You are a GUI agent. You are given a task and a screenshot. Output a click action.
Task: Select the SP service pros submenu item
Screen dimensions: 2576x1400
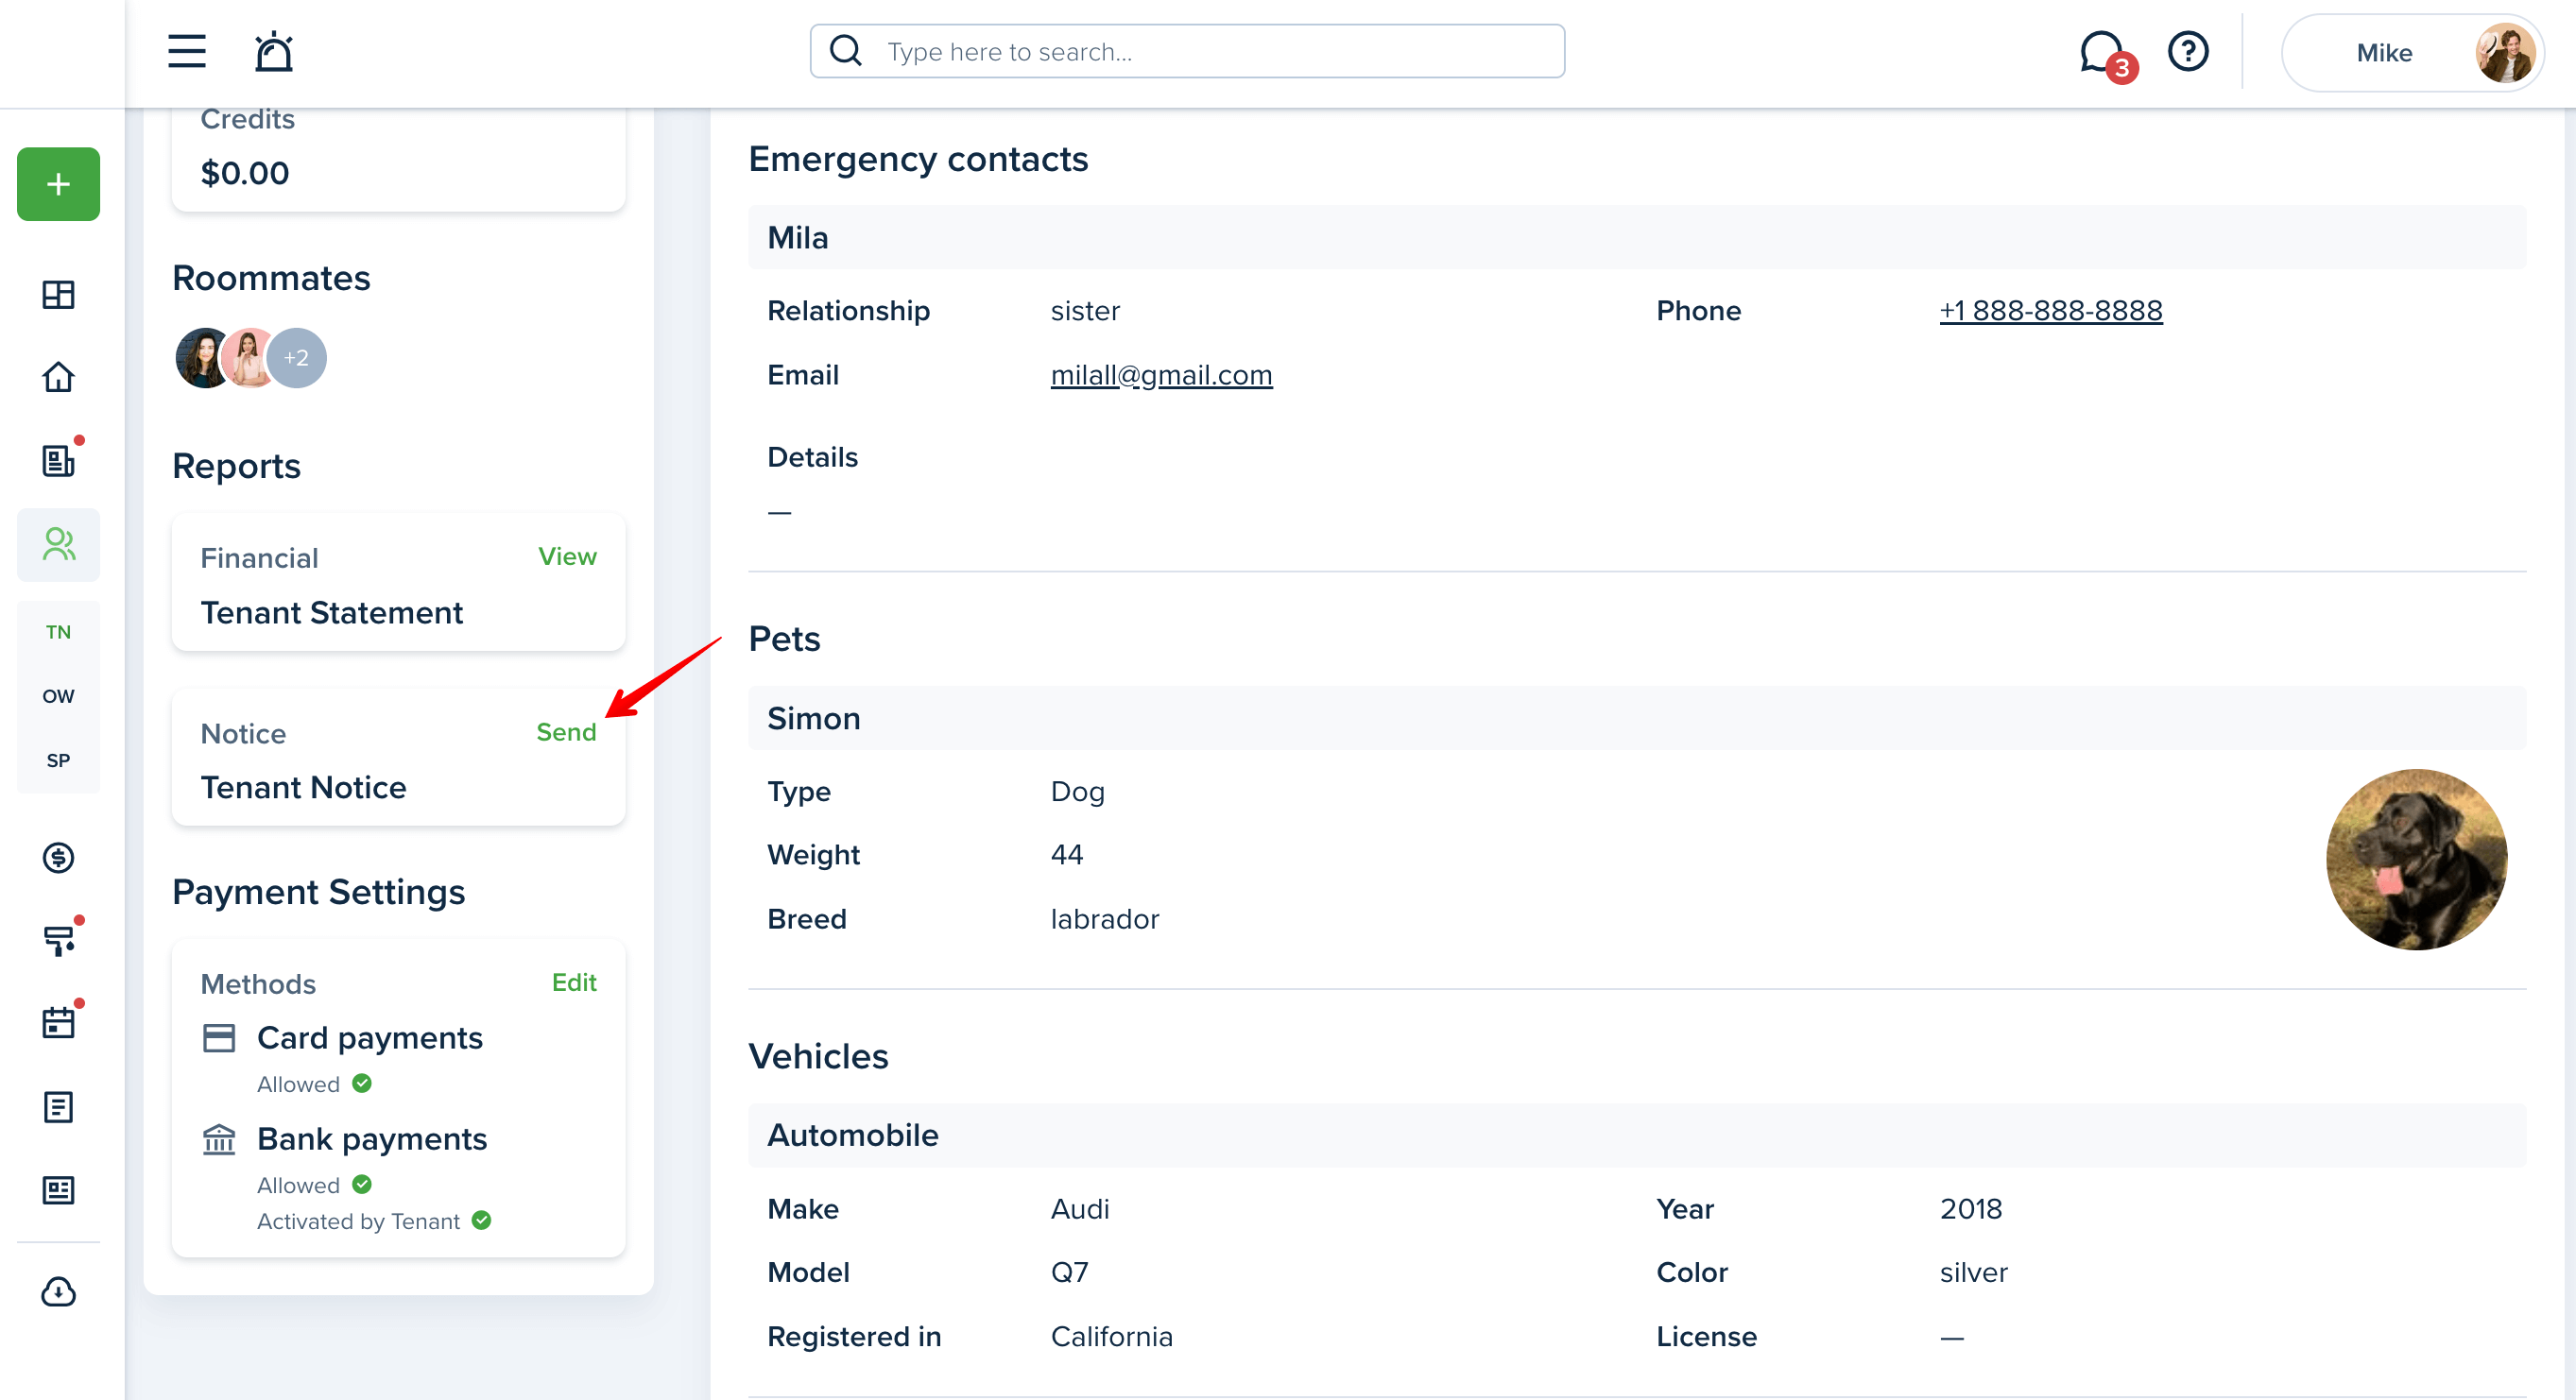(x=58, y=760)
